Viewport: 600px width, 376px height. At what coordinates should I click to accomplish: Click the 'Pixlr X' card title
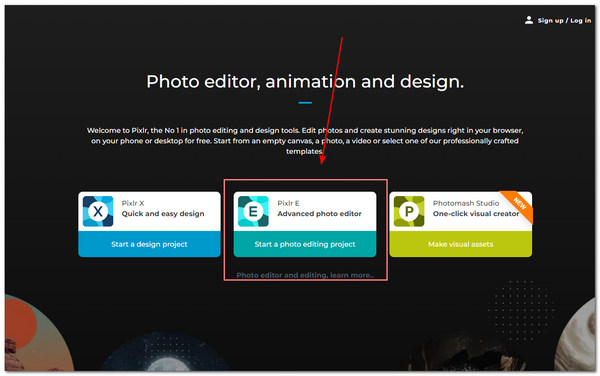tap(133, 203)
